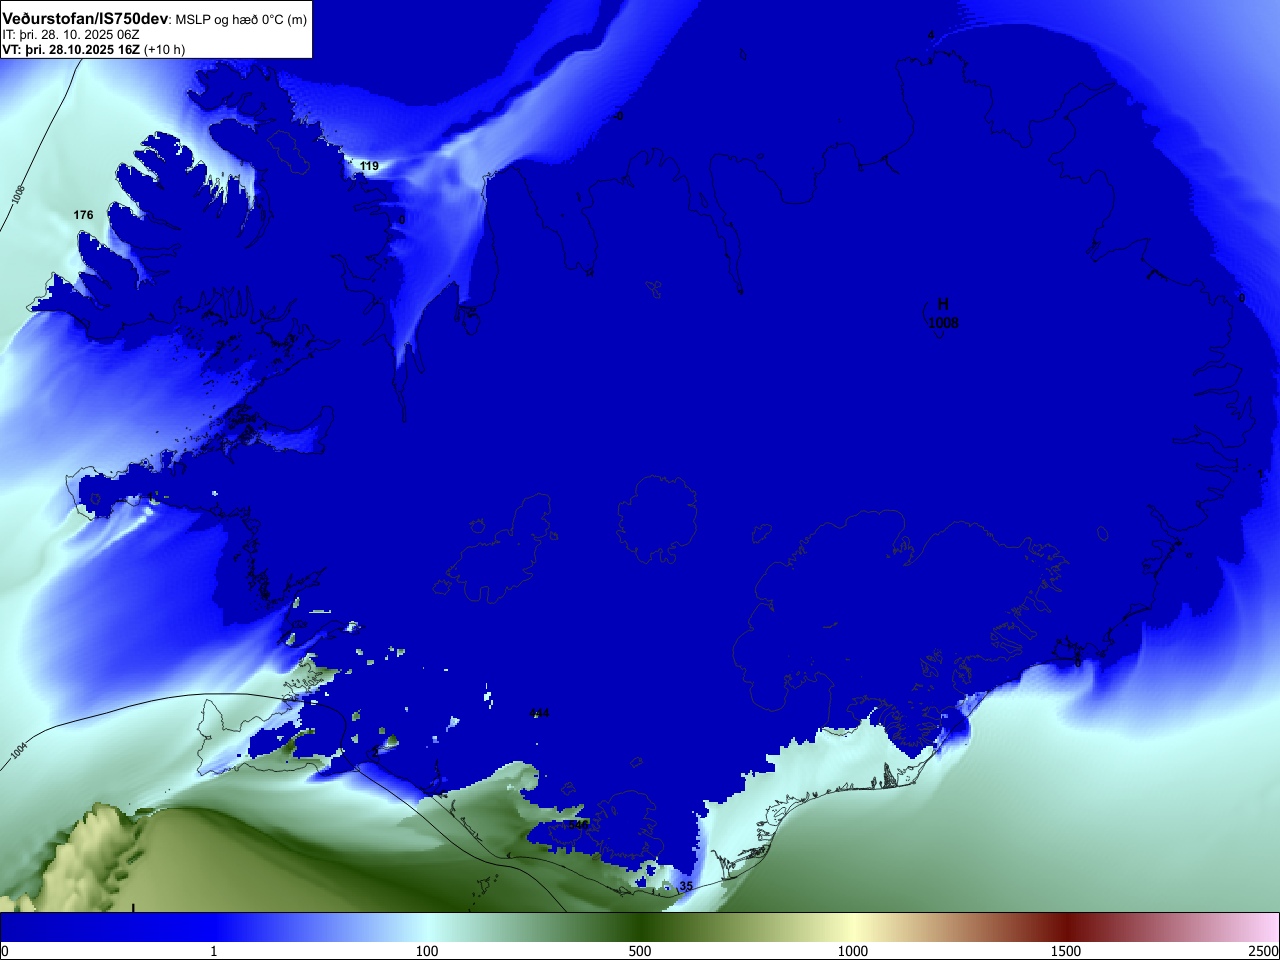The height and width of the screenshot is (960, 1280).
Task: Click the H high-pressure marker
Action: click(942, 304)
